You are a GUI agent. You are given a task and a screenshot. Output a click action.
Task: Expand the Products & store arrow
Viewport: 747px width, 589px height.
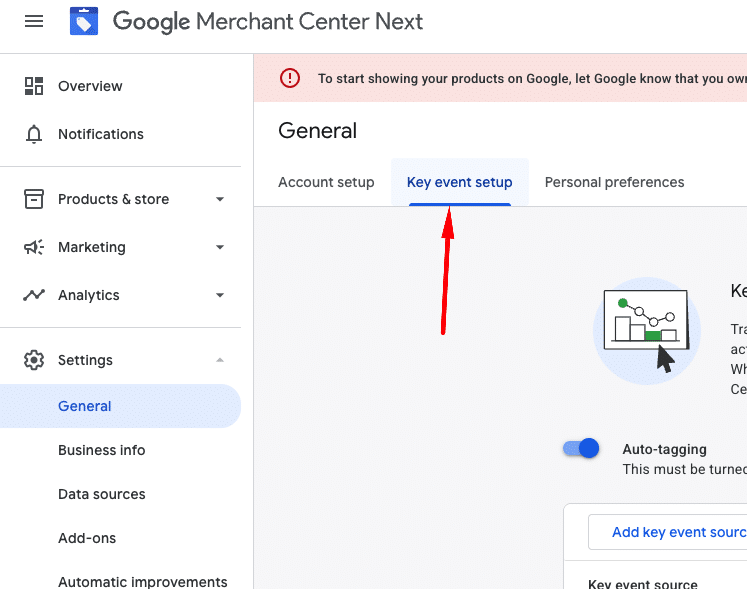click(220, 199)
